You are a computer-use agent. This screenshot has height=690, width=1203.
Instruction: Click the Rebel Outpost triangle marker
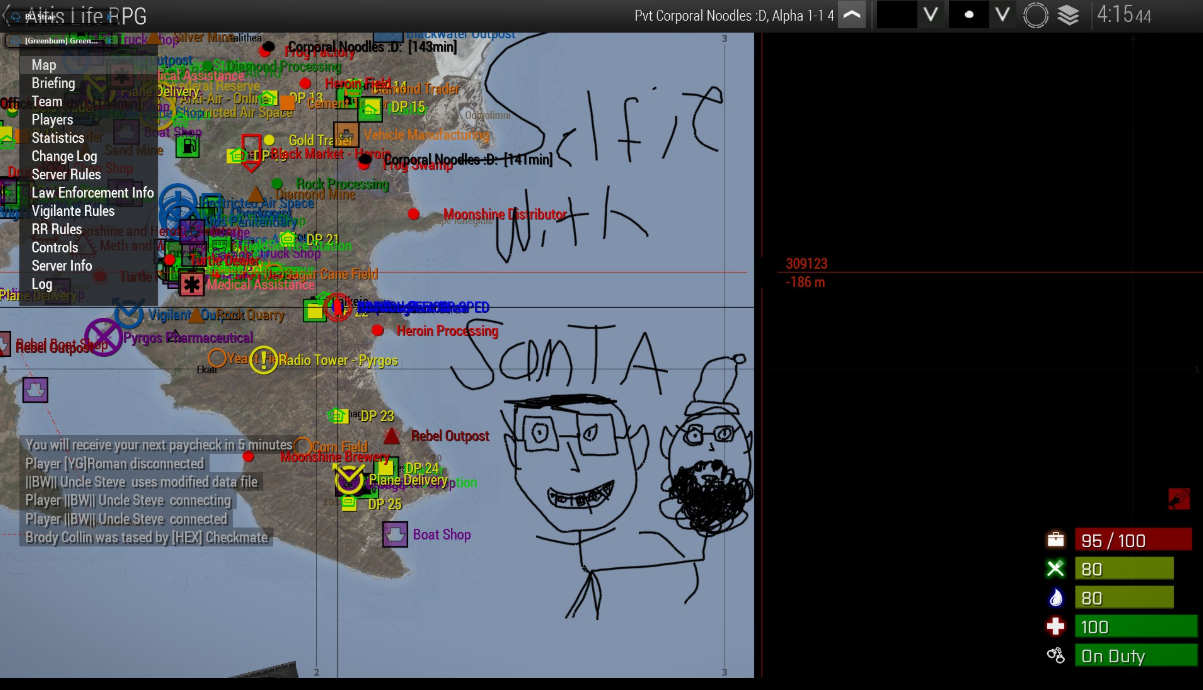(392, 436)
